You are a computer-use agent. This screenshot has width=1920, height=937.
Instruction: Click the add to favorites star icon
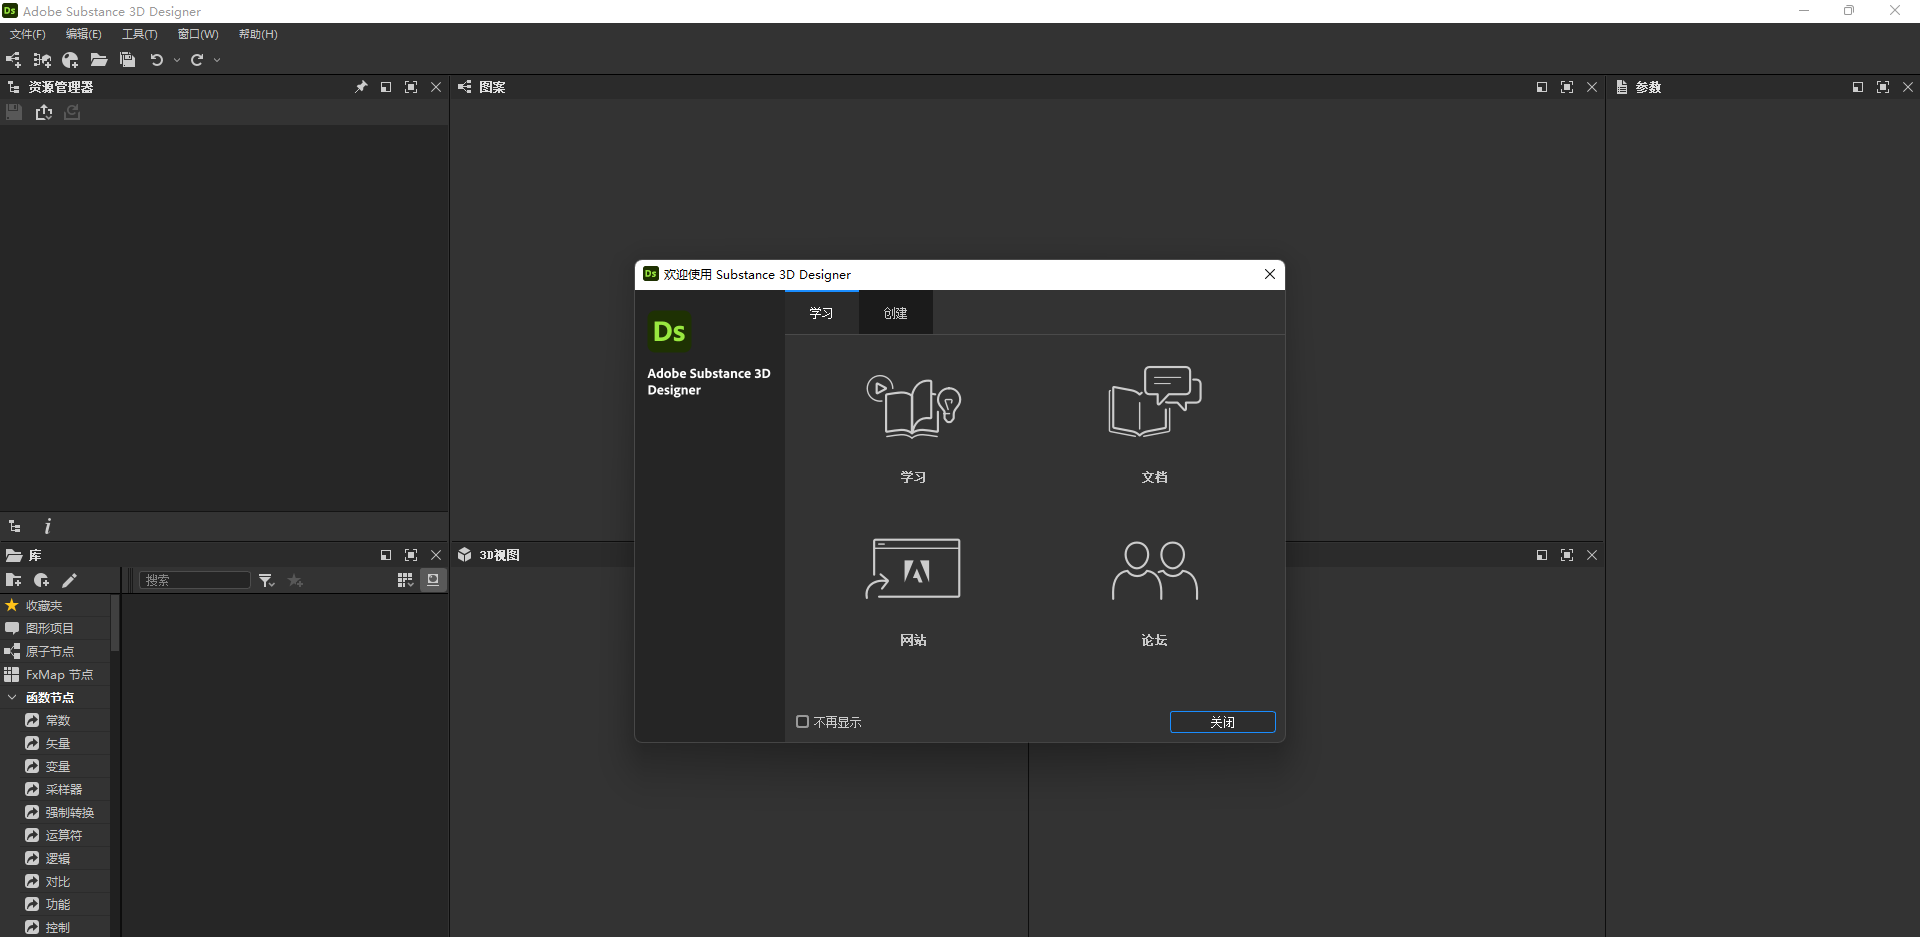(x=295, y=580)
